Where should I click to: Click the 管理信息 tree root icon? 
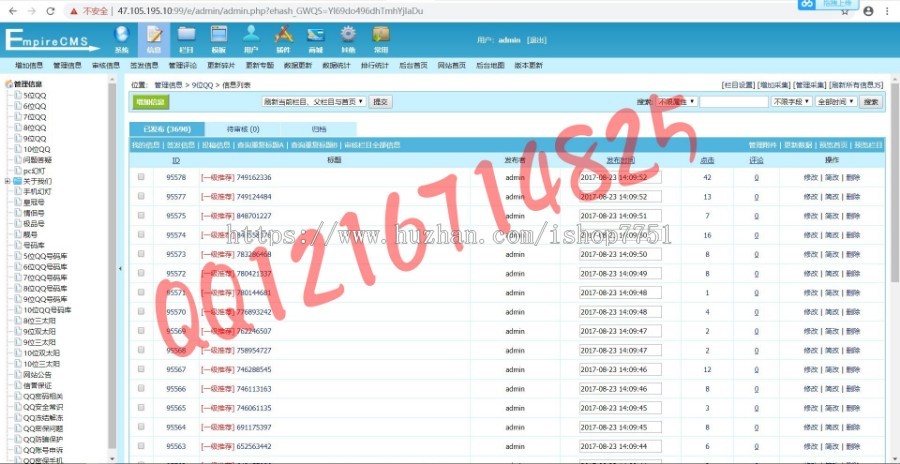tap(9, 84)
